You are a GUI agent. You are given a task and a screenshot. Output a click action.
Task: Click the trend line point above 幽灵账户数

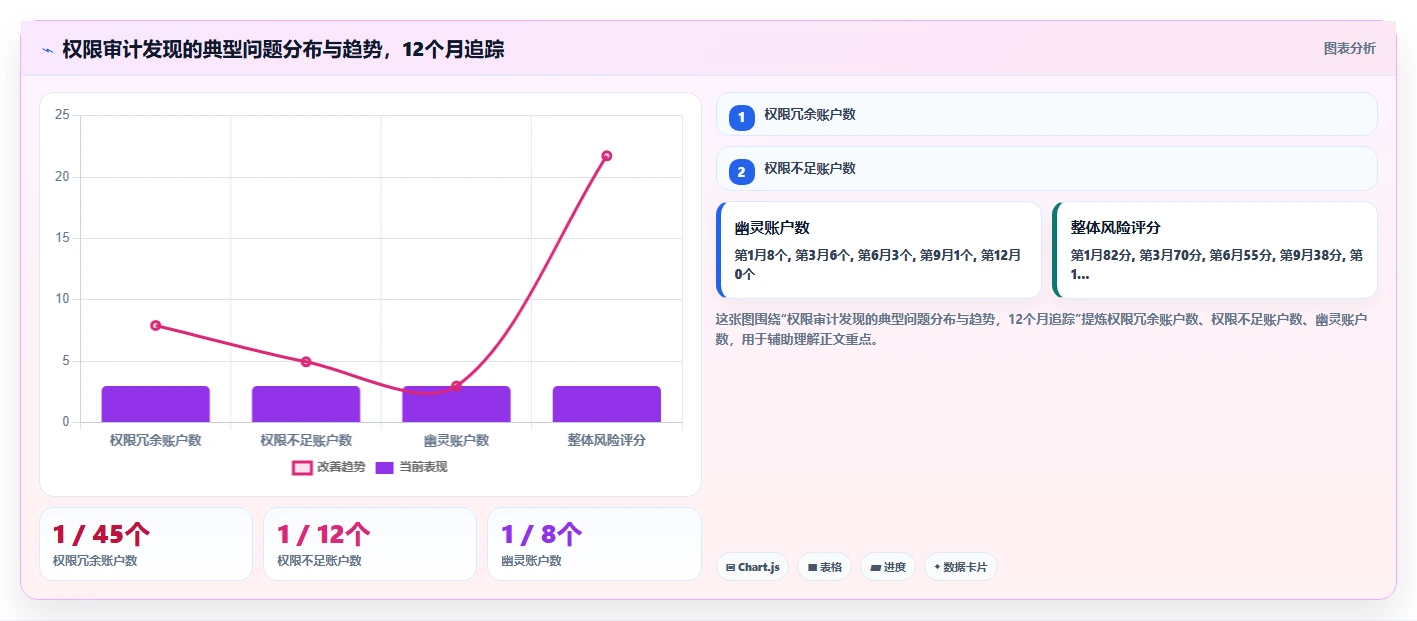[456, 386]
